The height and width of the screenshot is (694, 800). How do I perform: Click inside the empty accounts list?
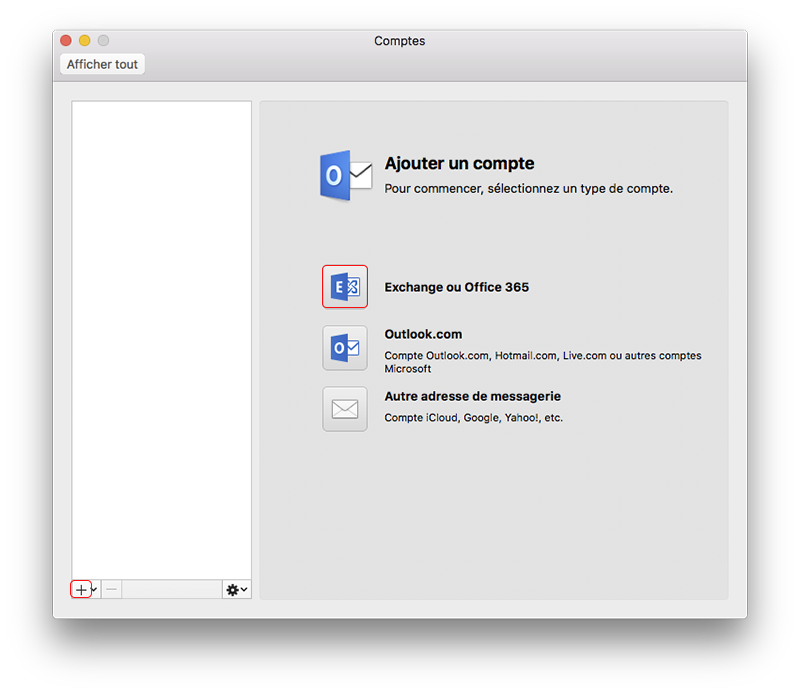pos(161,330)
